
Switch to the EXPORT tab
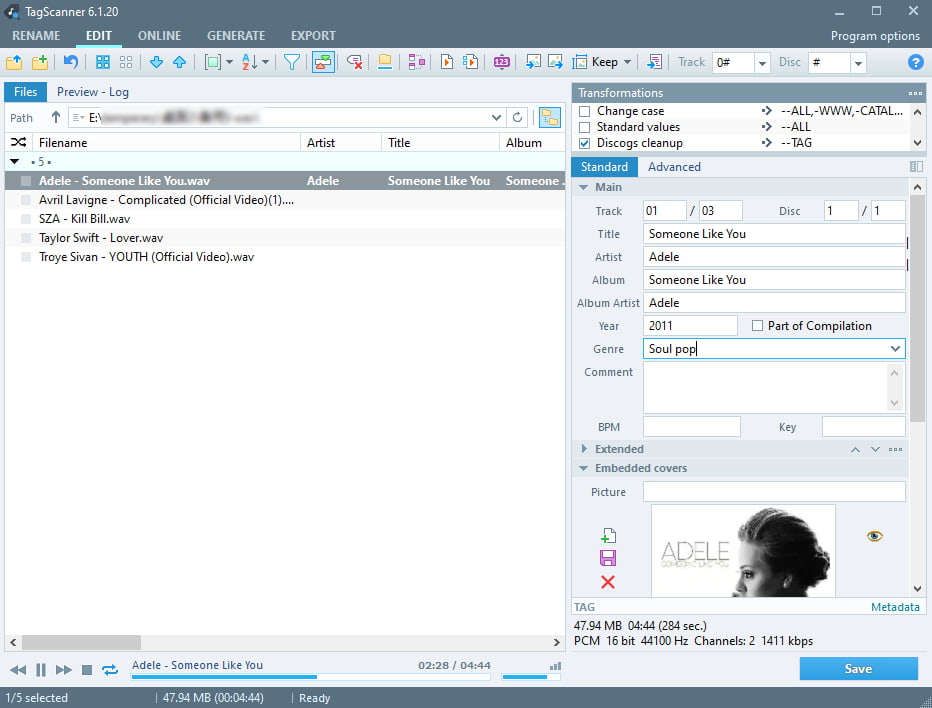pyautogui.click(x=313, y=36)
